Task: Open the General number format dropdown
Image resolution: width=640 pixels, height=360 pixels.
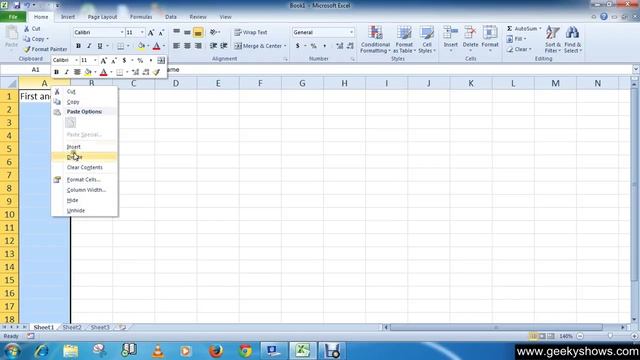Action: coord(351,32)
